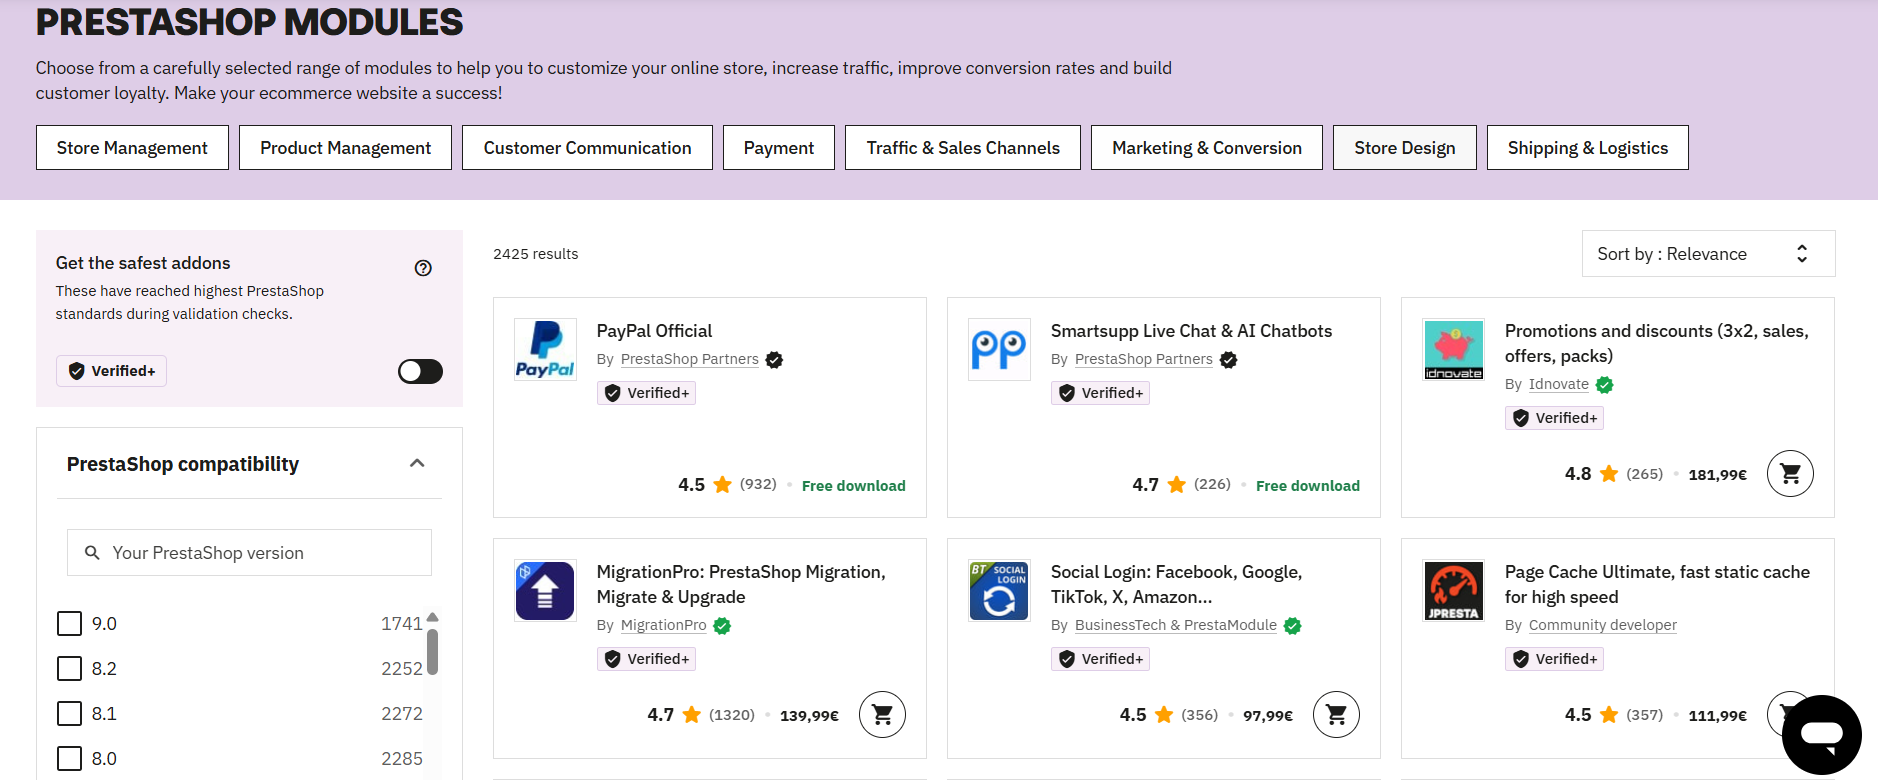1878x780 pixels.
Task: Click Verified+ shield badge on Smartsupp card
Action: (x=1100, y=393)
